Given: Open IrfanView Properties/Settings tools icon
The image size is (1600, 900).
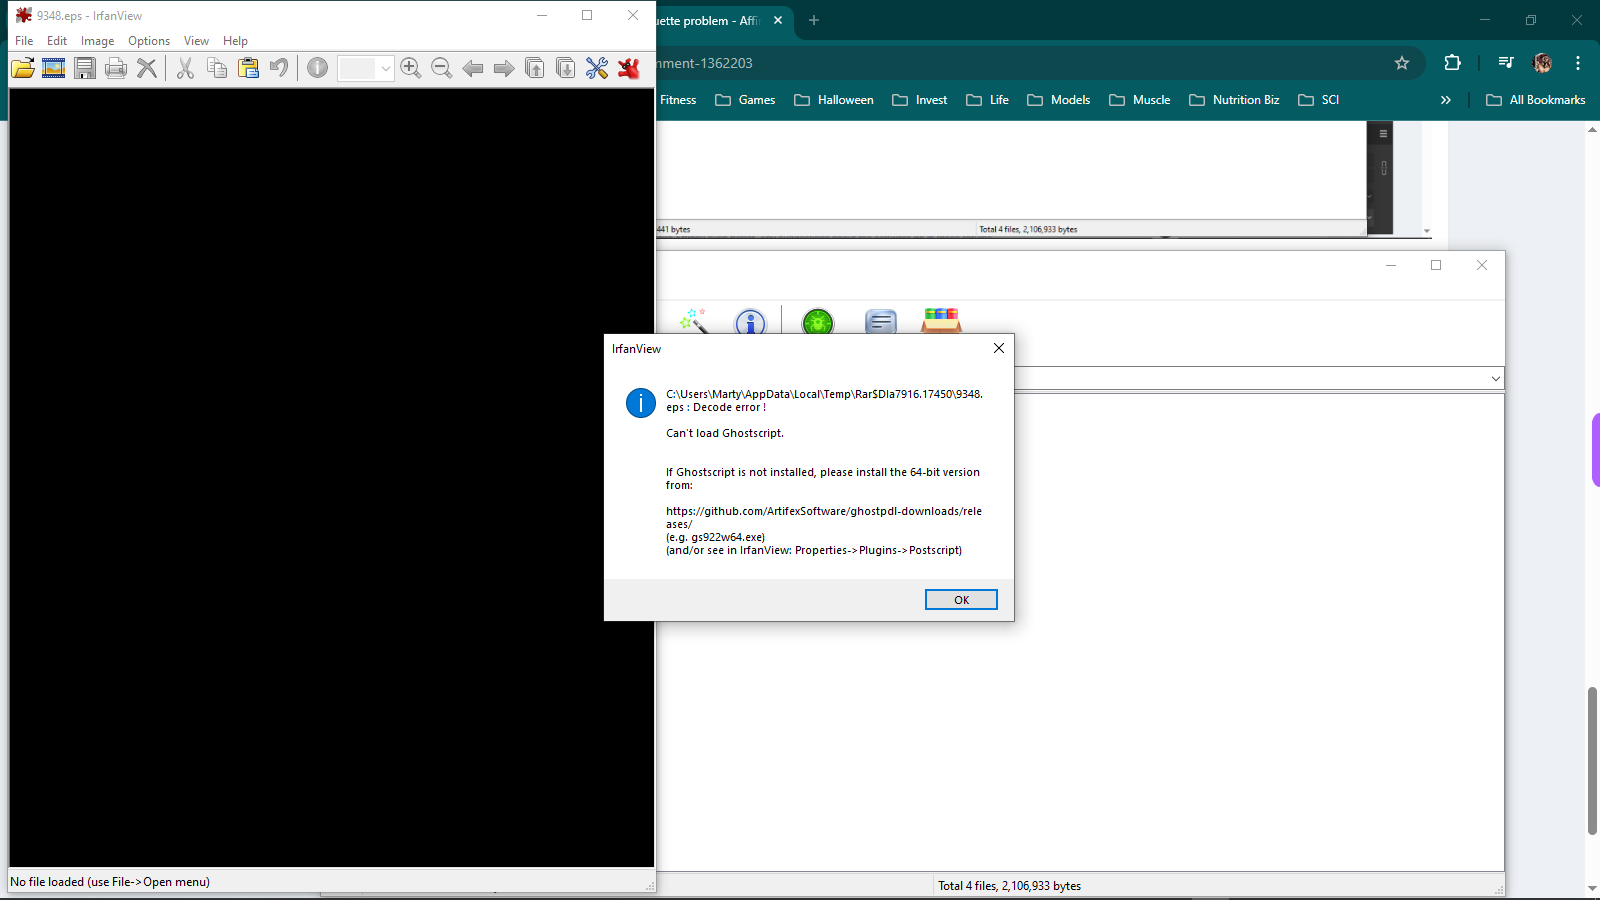Looking at the screenshot, I should click(597, 68).
